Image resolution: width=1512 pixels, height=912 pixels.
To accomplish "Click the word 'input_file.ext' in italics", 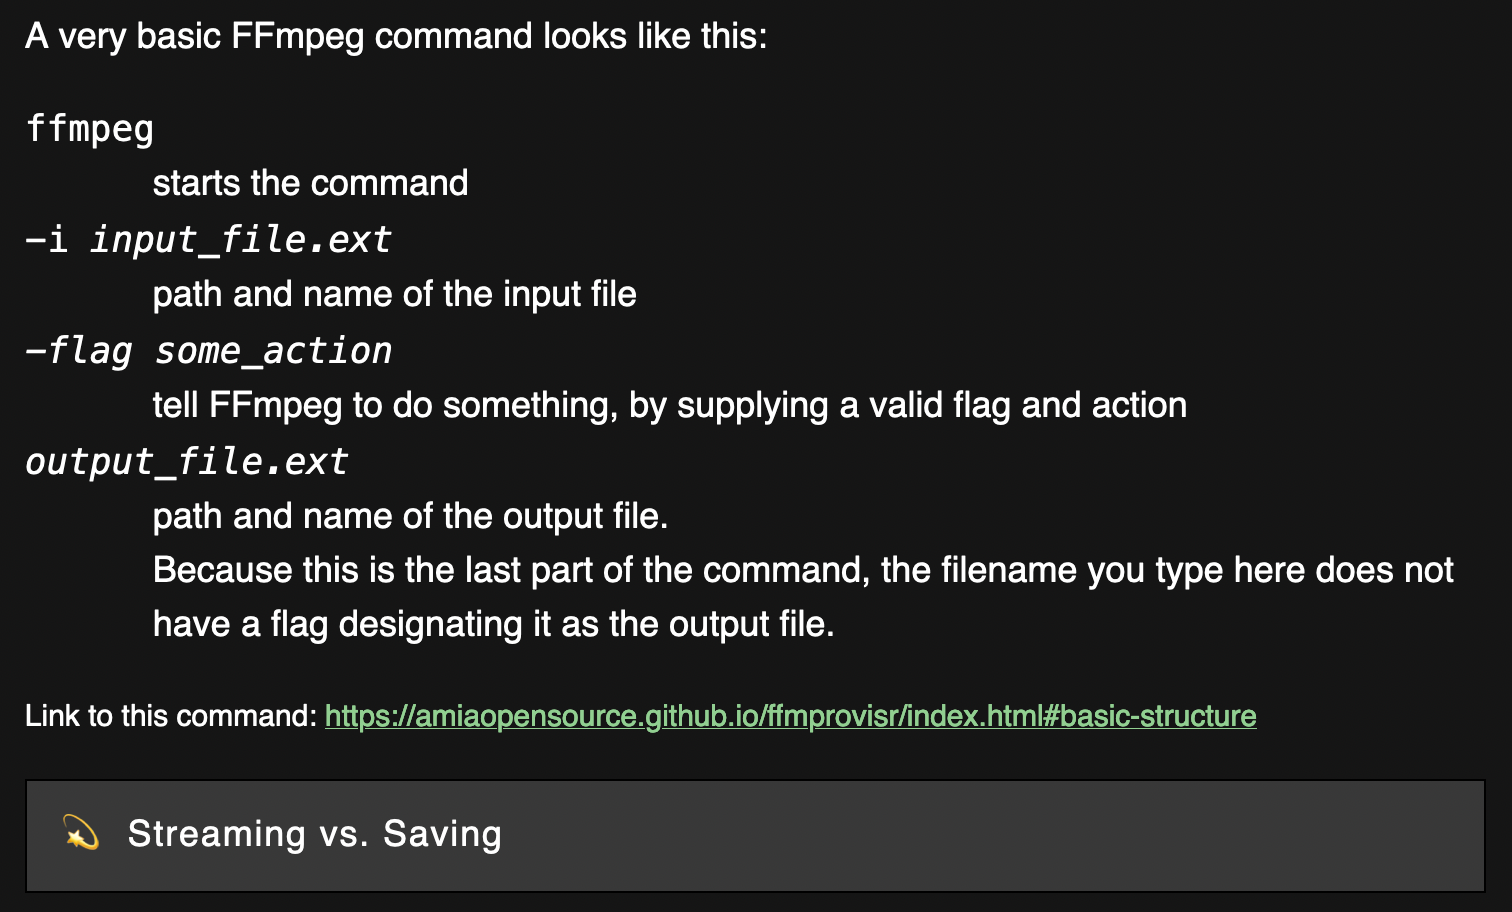I will [241, 240].
